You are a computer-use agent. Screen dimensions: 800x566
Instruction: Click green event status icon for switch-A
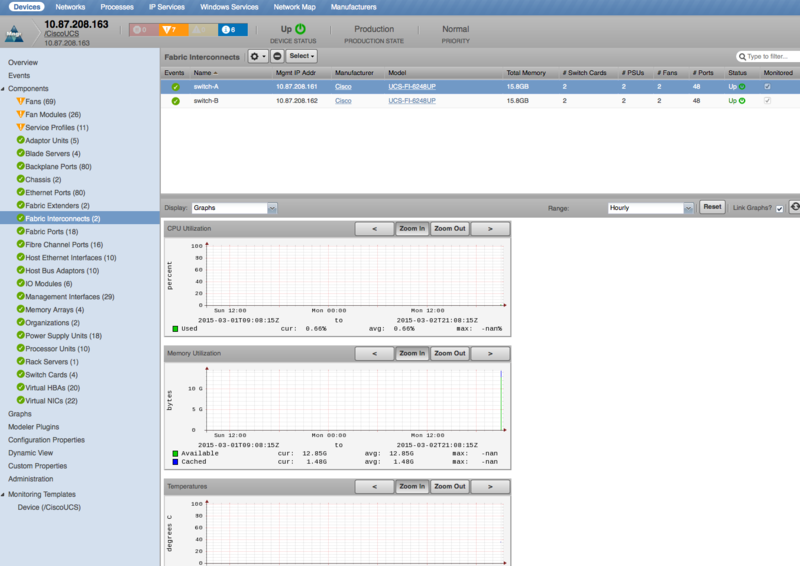[x=176, y=87]
